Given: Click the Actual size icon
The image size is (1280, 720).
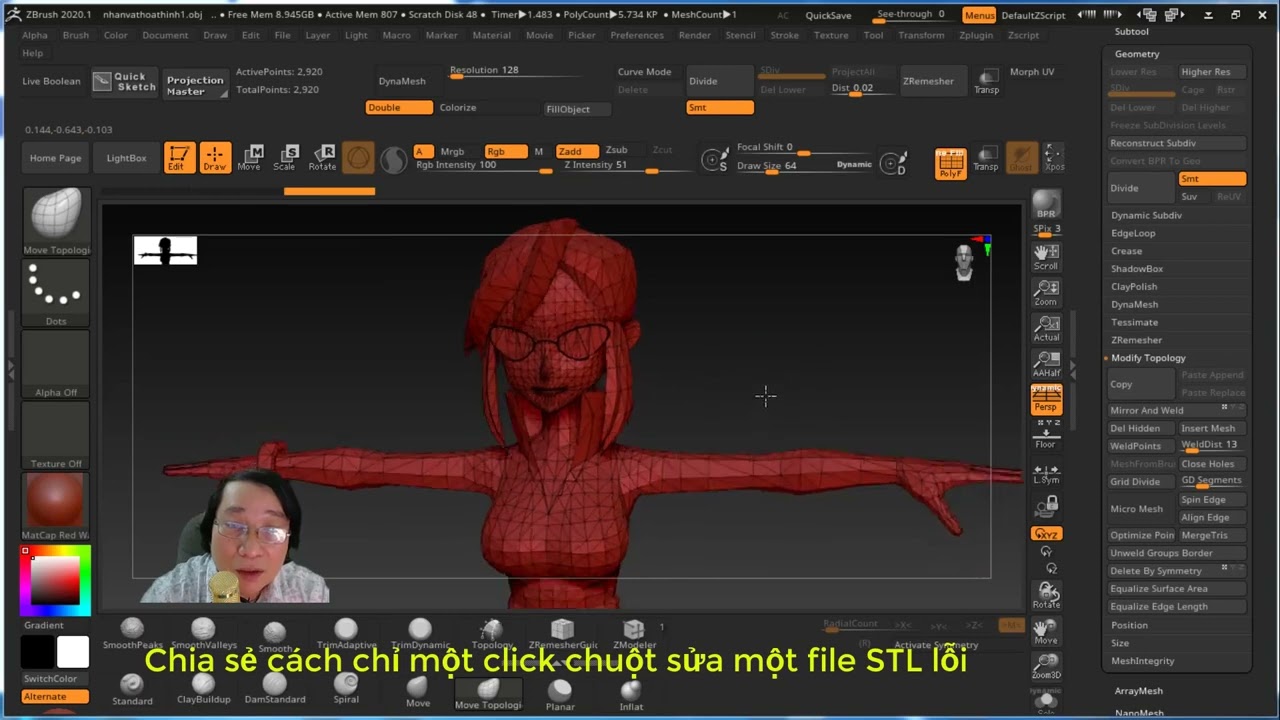Looking at the screenshot, I should tap(1046, 328).
